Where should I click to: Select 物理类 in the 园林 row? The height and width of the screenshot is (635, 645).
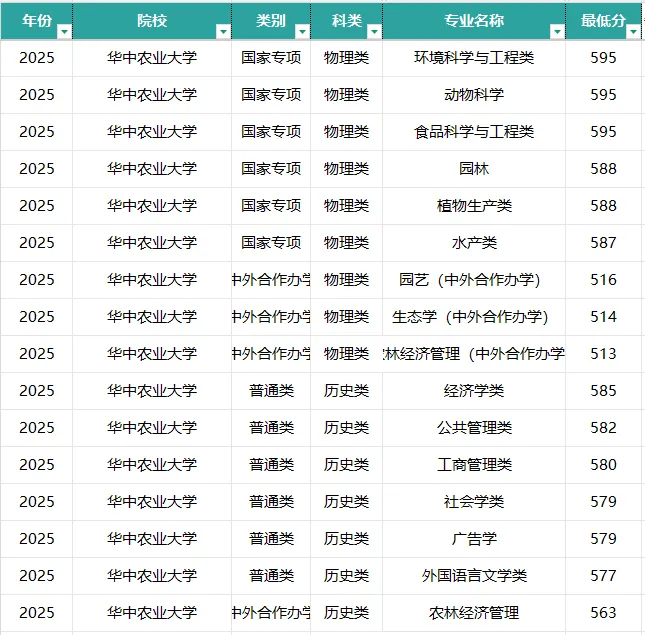click(x=346, y=169)
